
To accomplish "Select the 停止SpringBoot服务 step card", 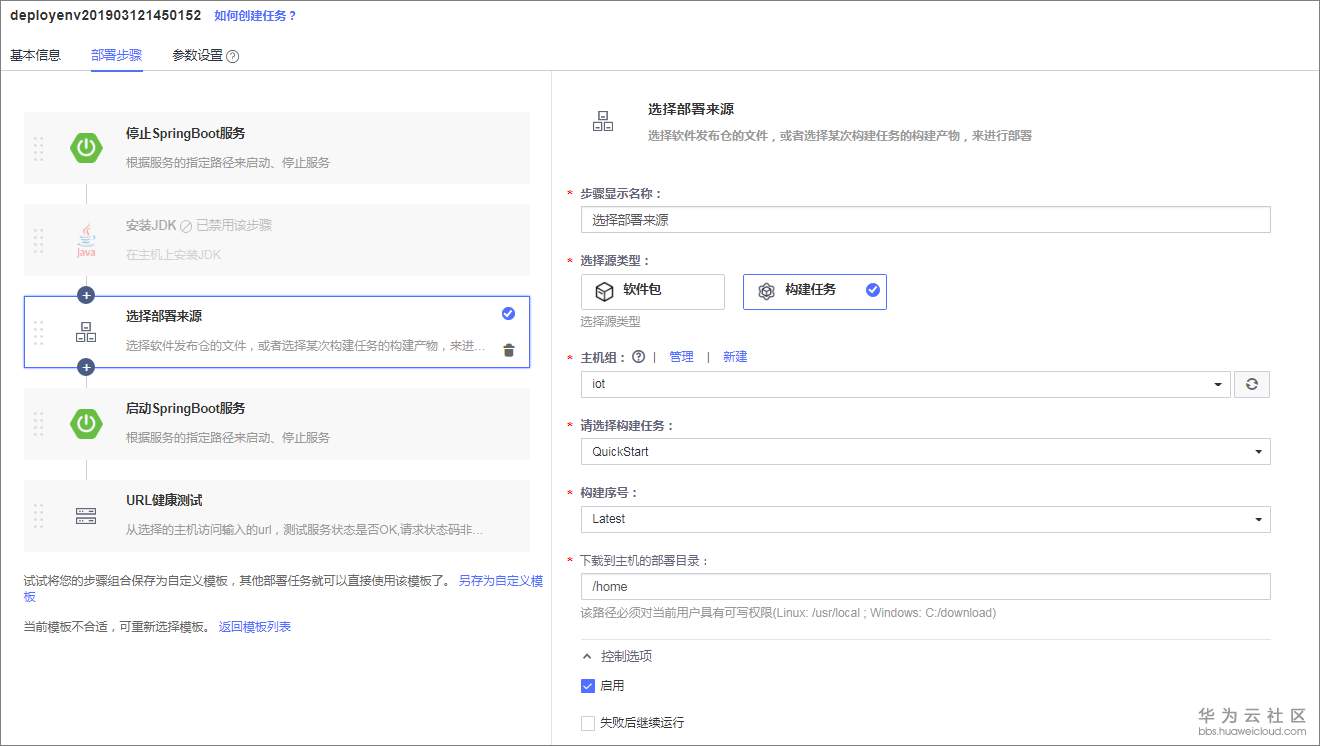I will (x=277, y=148).
